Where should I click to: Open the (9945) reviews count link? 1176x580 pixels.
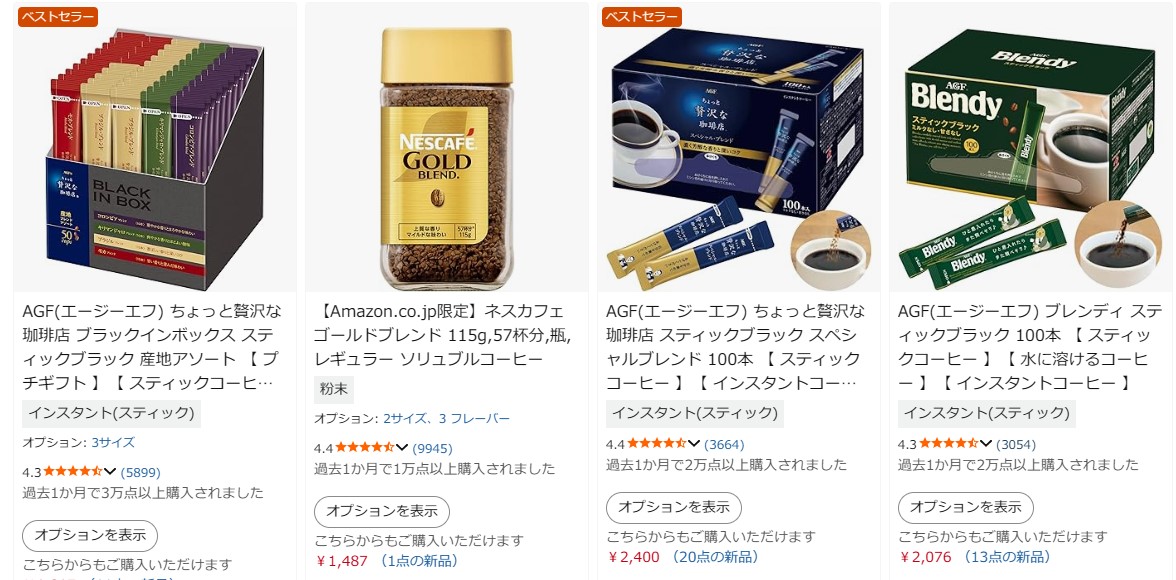[x=433, y=449]
